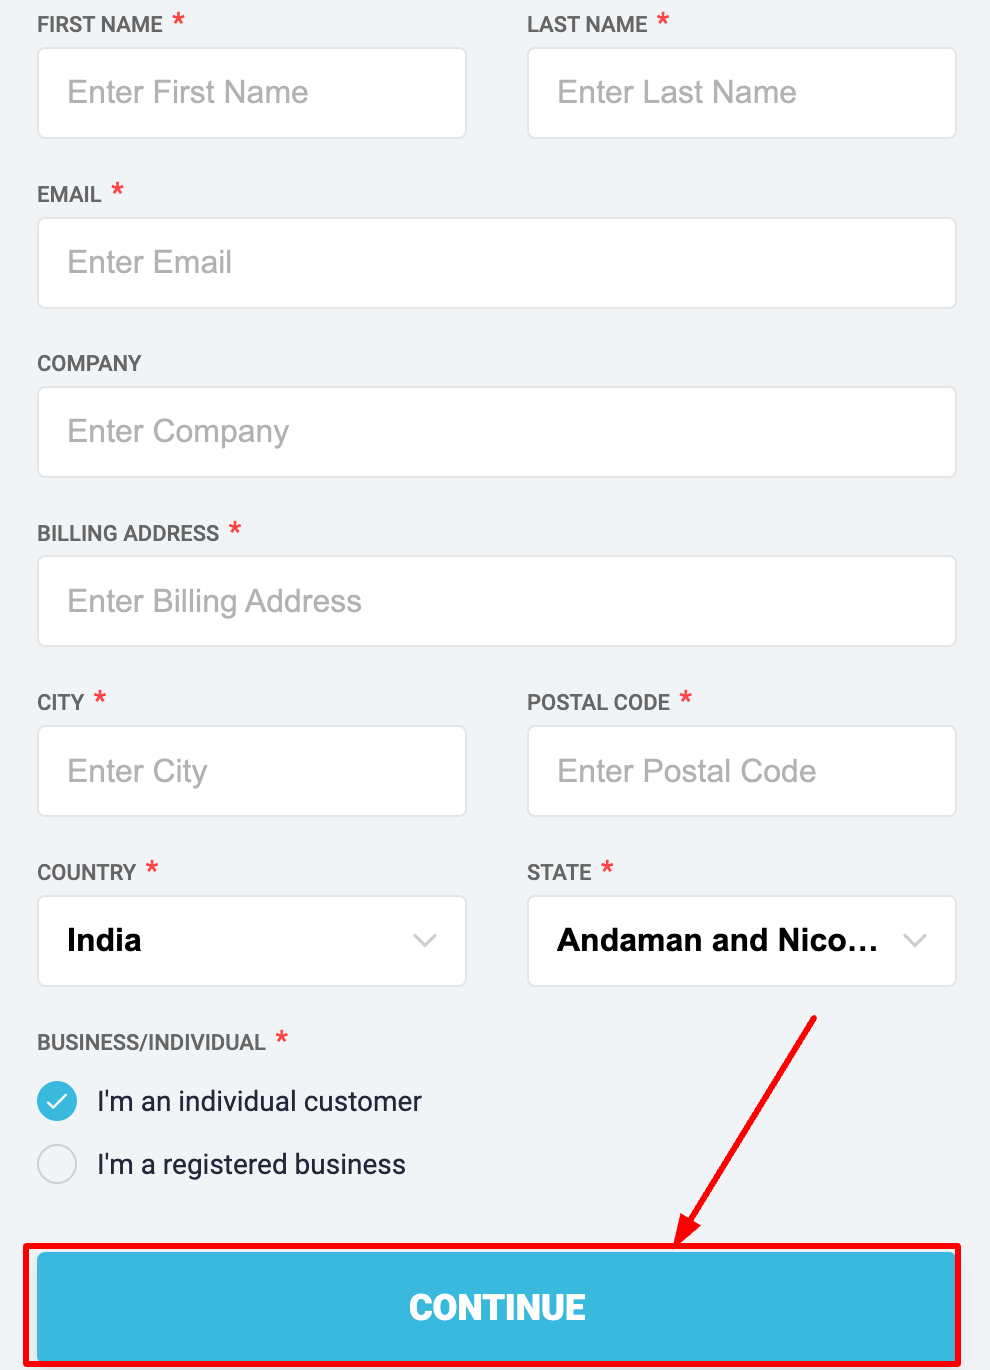Click the STATE label above the dropdown
The image size is (990, 1370).
point(559,873)
